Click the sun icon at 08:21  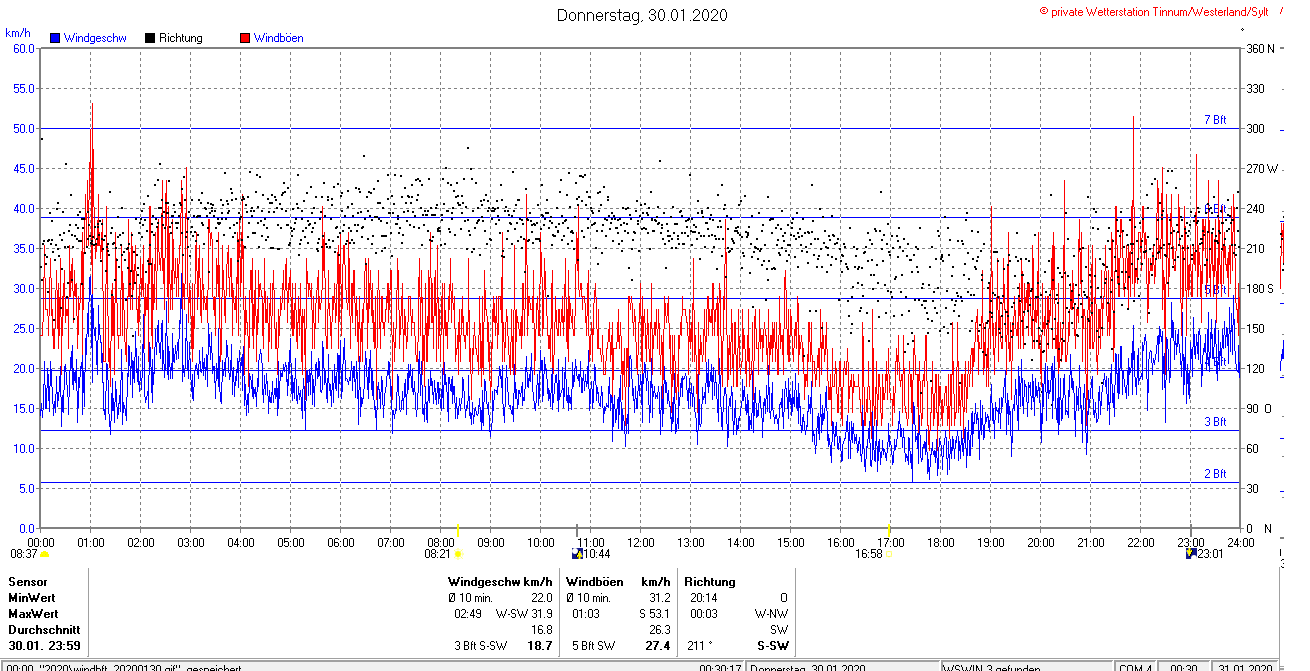458,553
